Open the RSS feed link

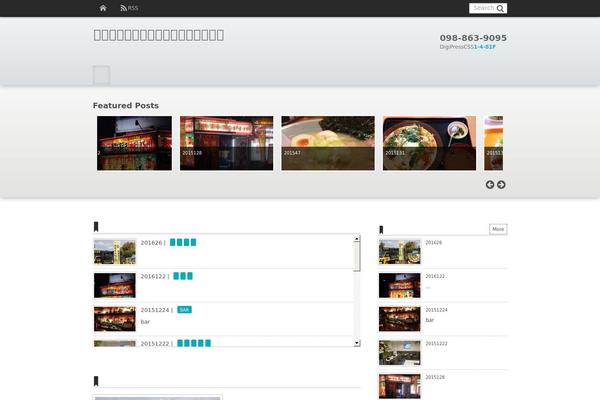(129, 8)
